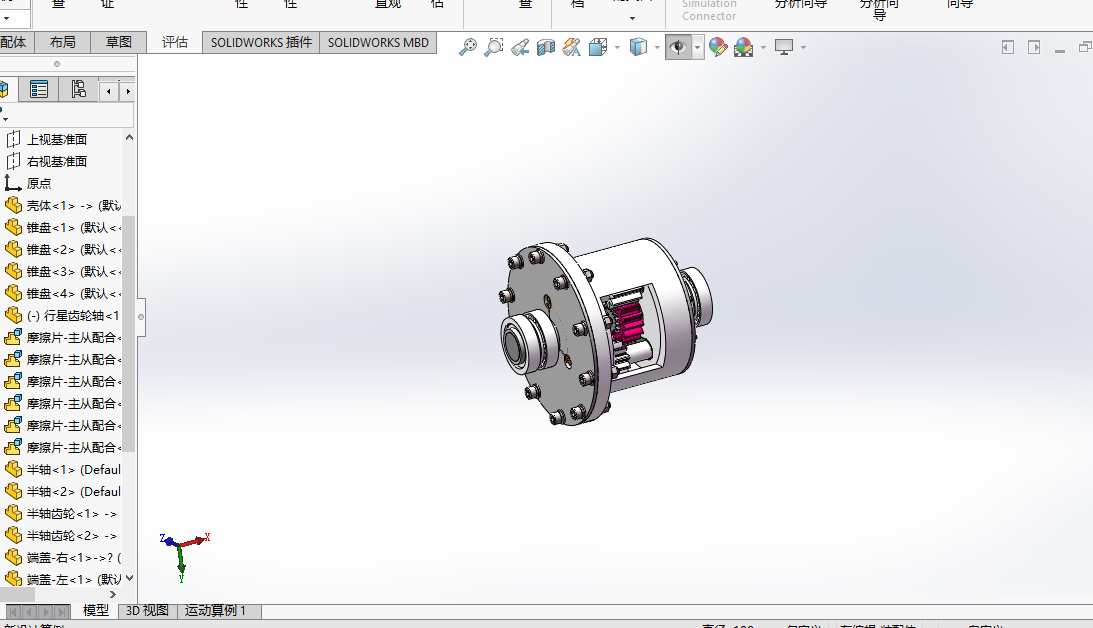Click the part icon of 半轴<1>
The width and height of the screenshot is (1093, 628).
coord(13,470)
